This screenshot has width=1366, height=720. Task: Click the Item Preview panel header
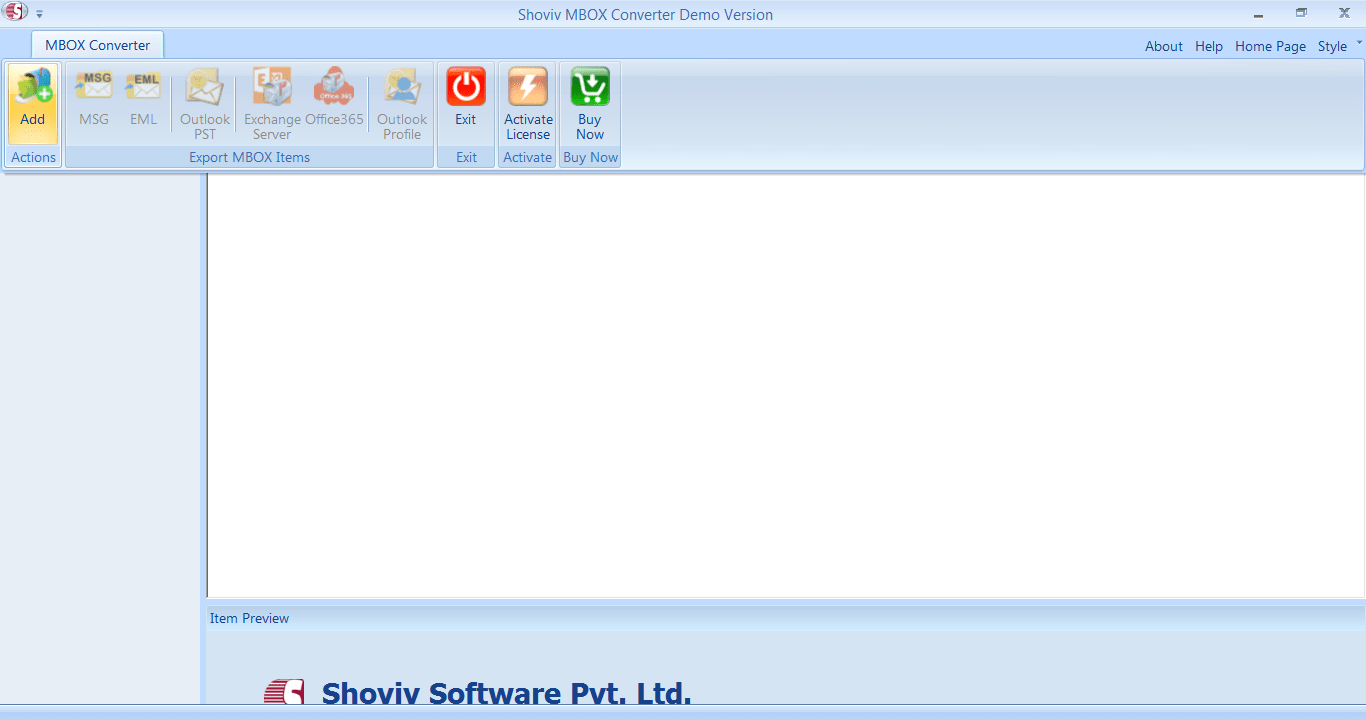(x=785, y=618)
